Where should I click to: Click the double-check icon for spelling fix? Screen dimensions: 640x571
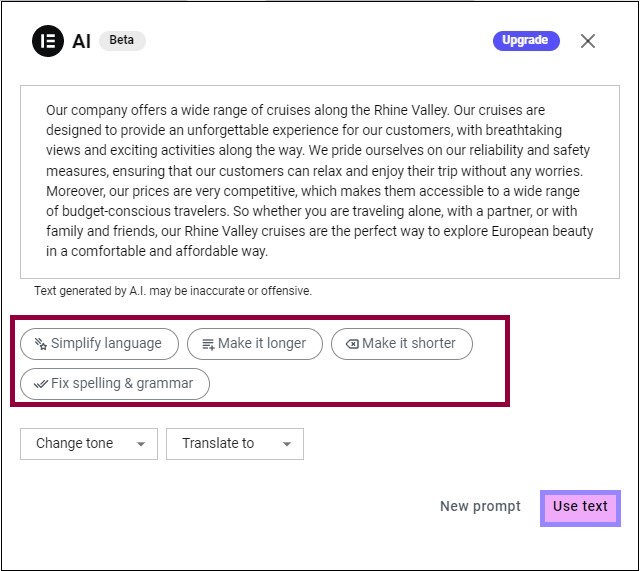point(41,384)
